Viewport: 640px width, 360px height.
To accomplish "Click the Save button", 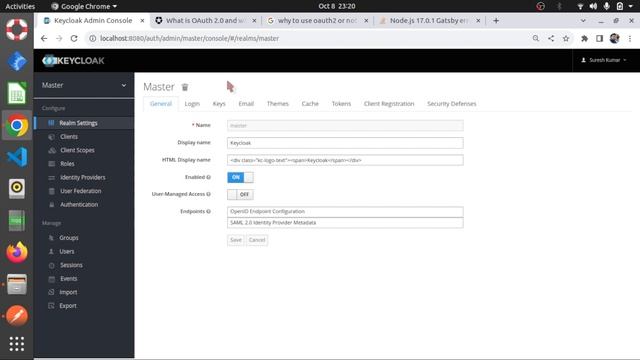I will click(x=236, y=240).
